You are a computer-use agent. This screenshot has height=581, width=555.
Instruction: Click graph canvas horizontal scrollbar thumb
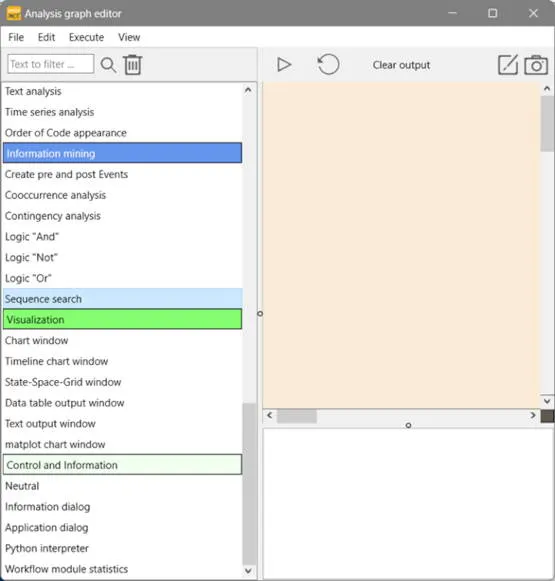[297, 416]
